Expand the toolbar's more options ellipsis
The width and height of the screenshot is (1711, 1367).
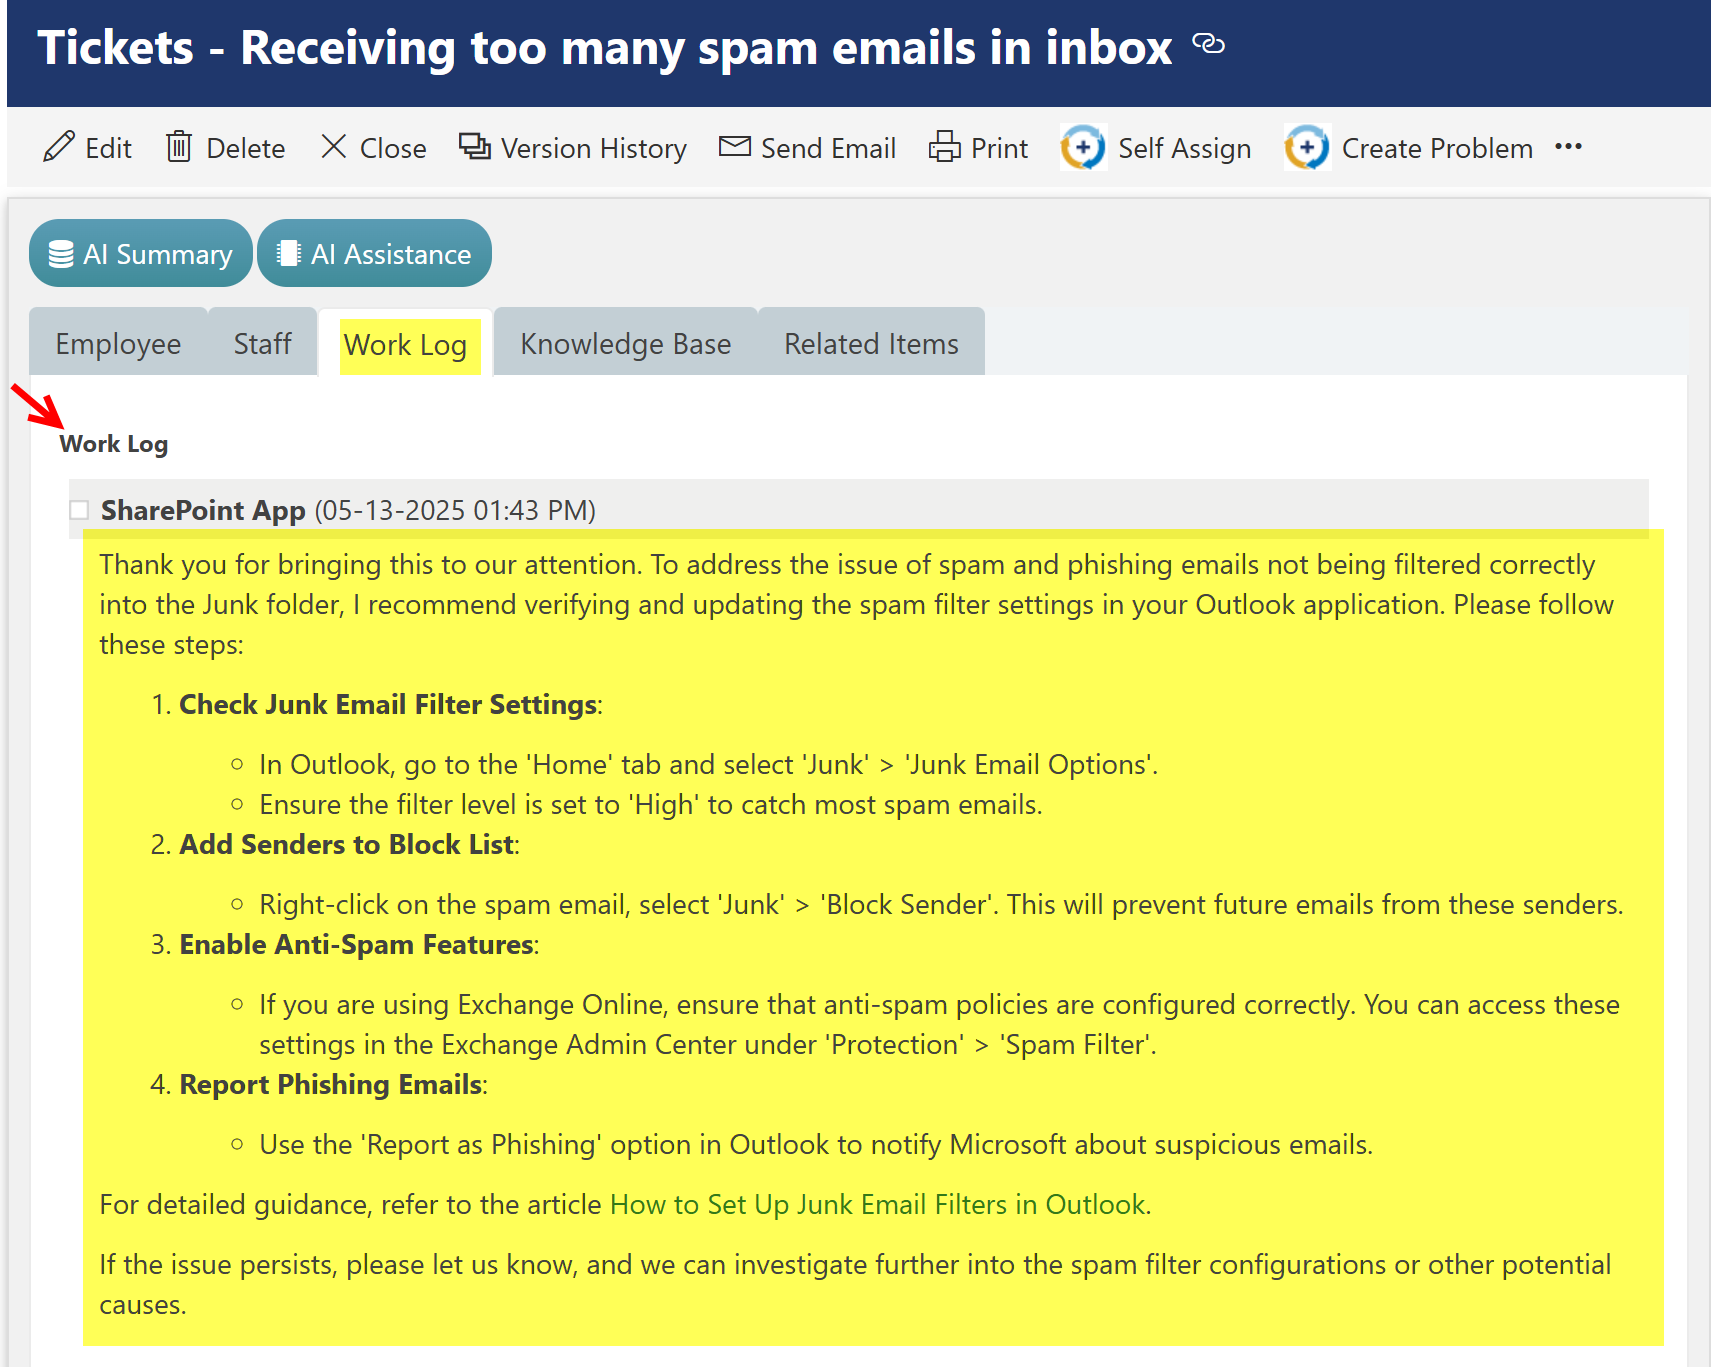point(1568,147)
